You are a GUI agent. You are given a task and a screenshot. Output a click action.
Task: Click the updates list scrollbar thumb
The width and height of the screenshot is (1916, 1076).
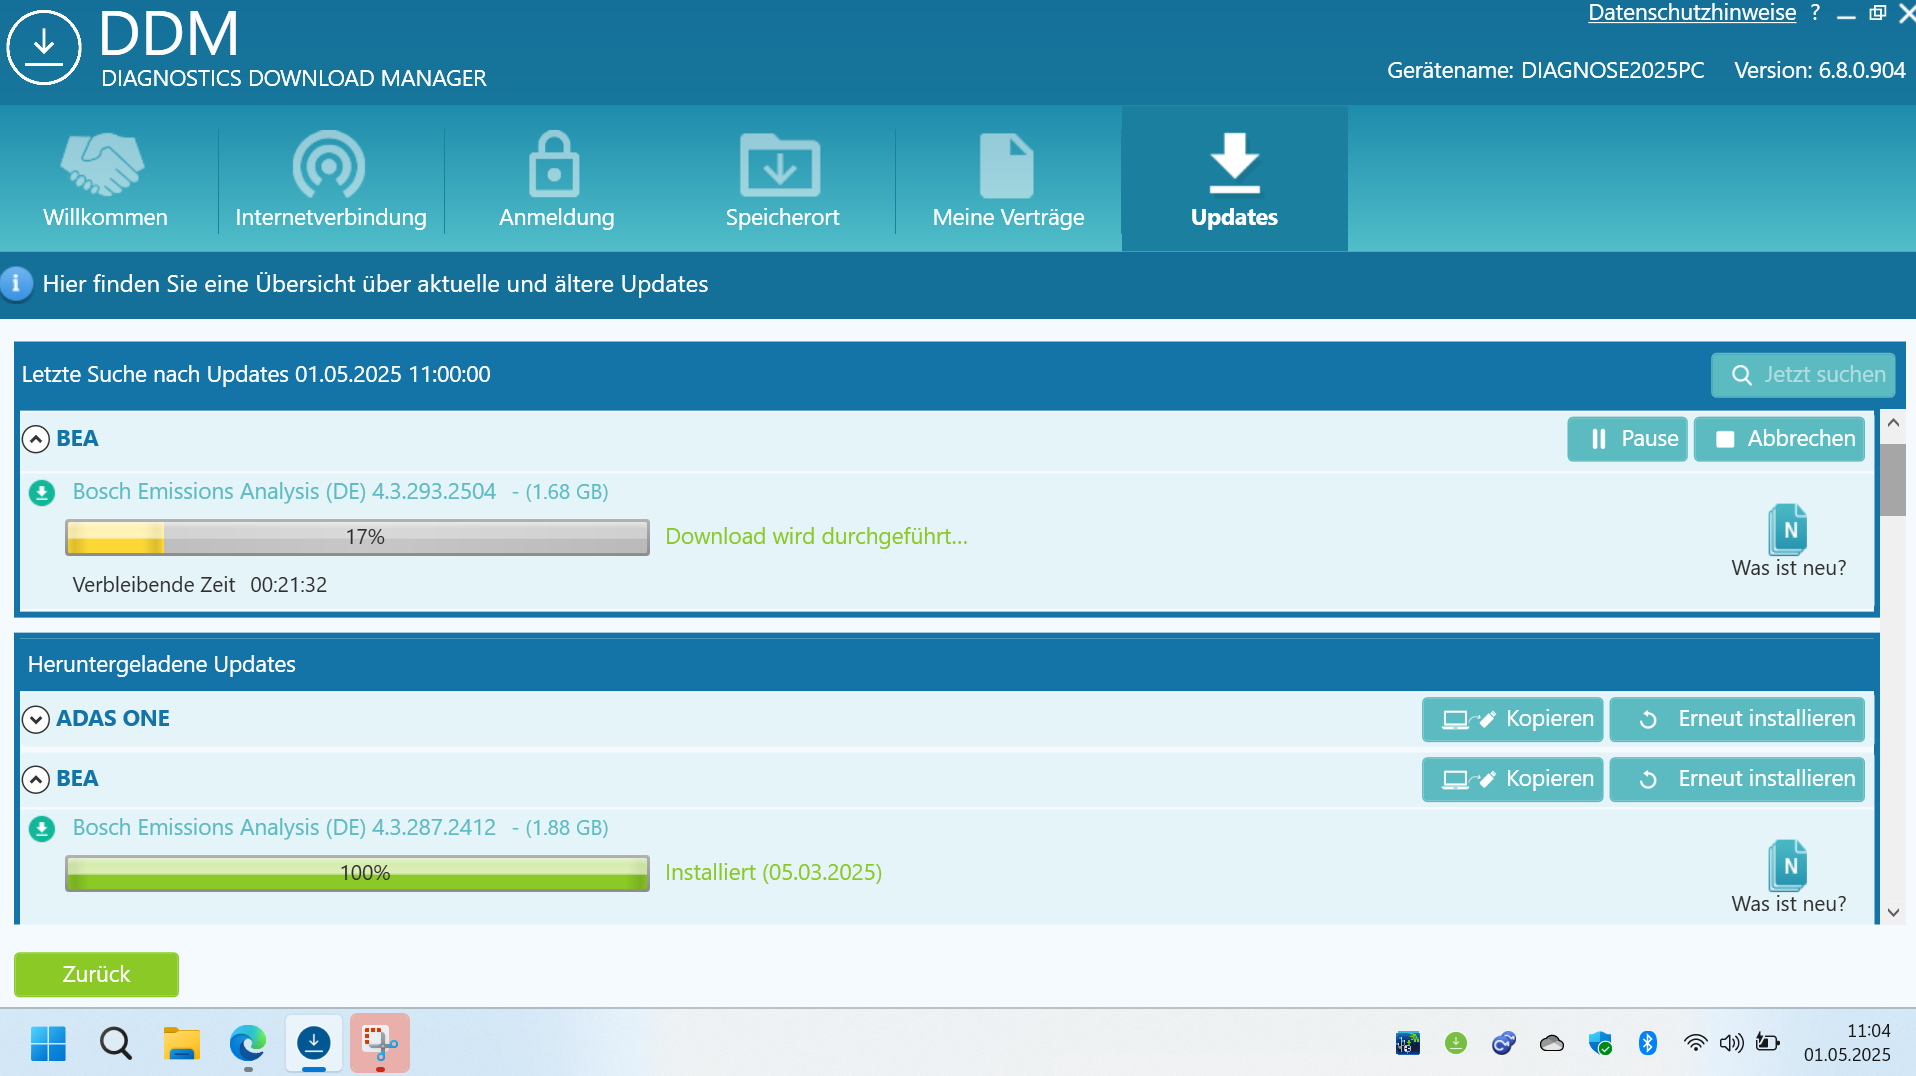click(1893, 480)
